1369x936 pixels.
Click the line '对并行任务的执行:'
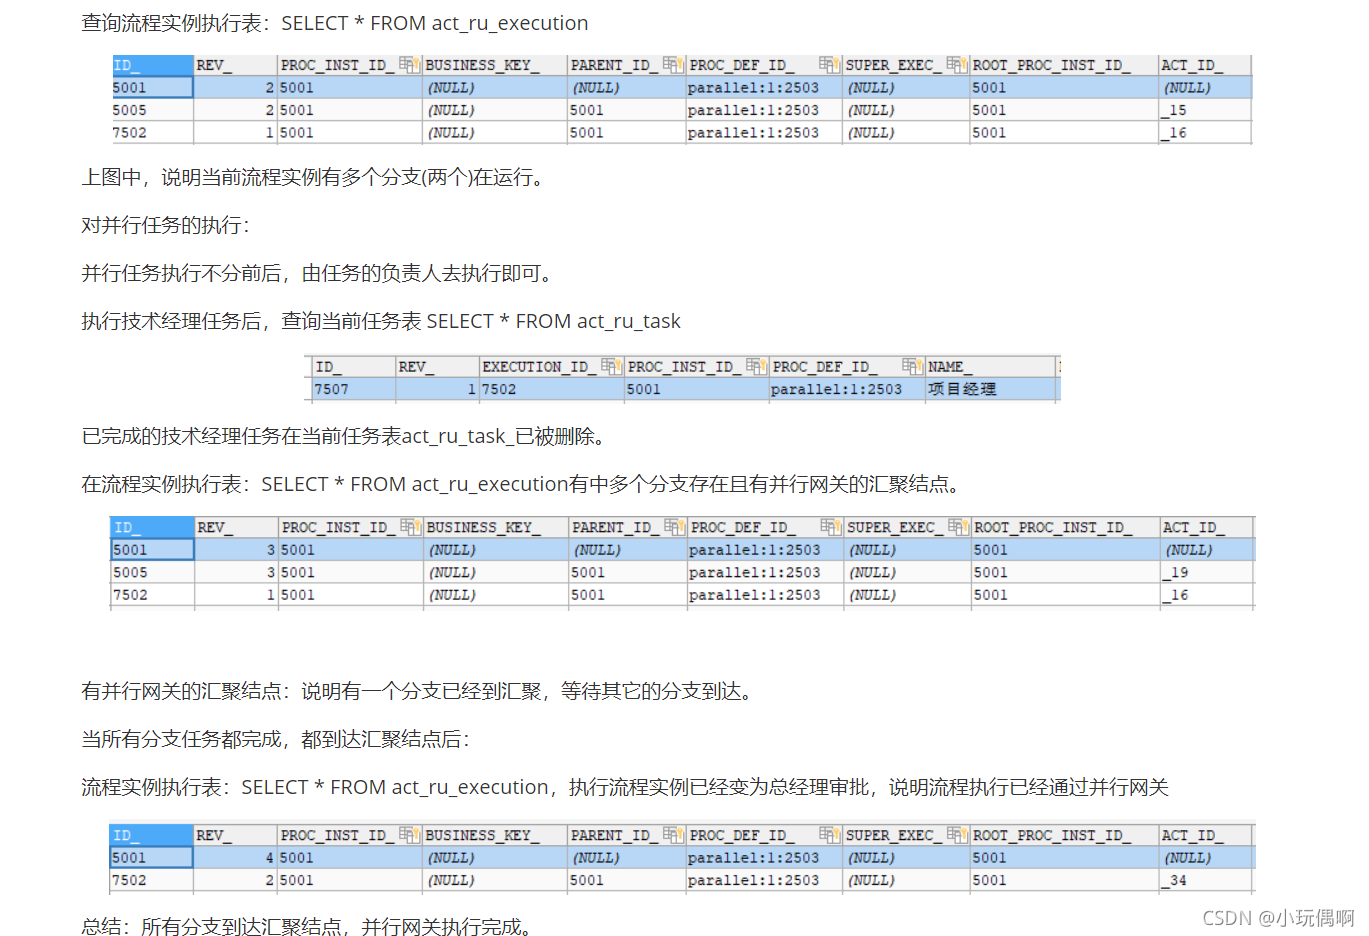(x=165, y=226)
